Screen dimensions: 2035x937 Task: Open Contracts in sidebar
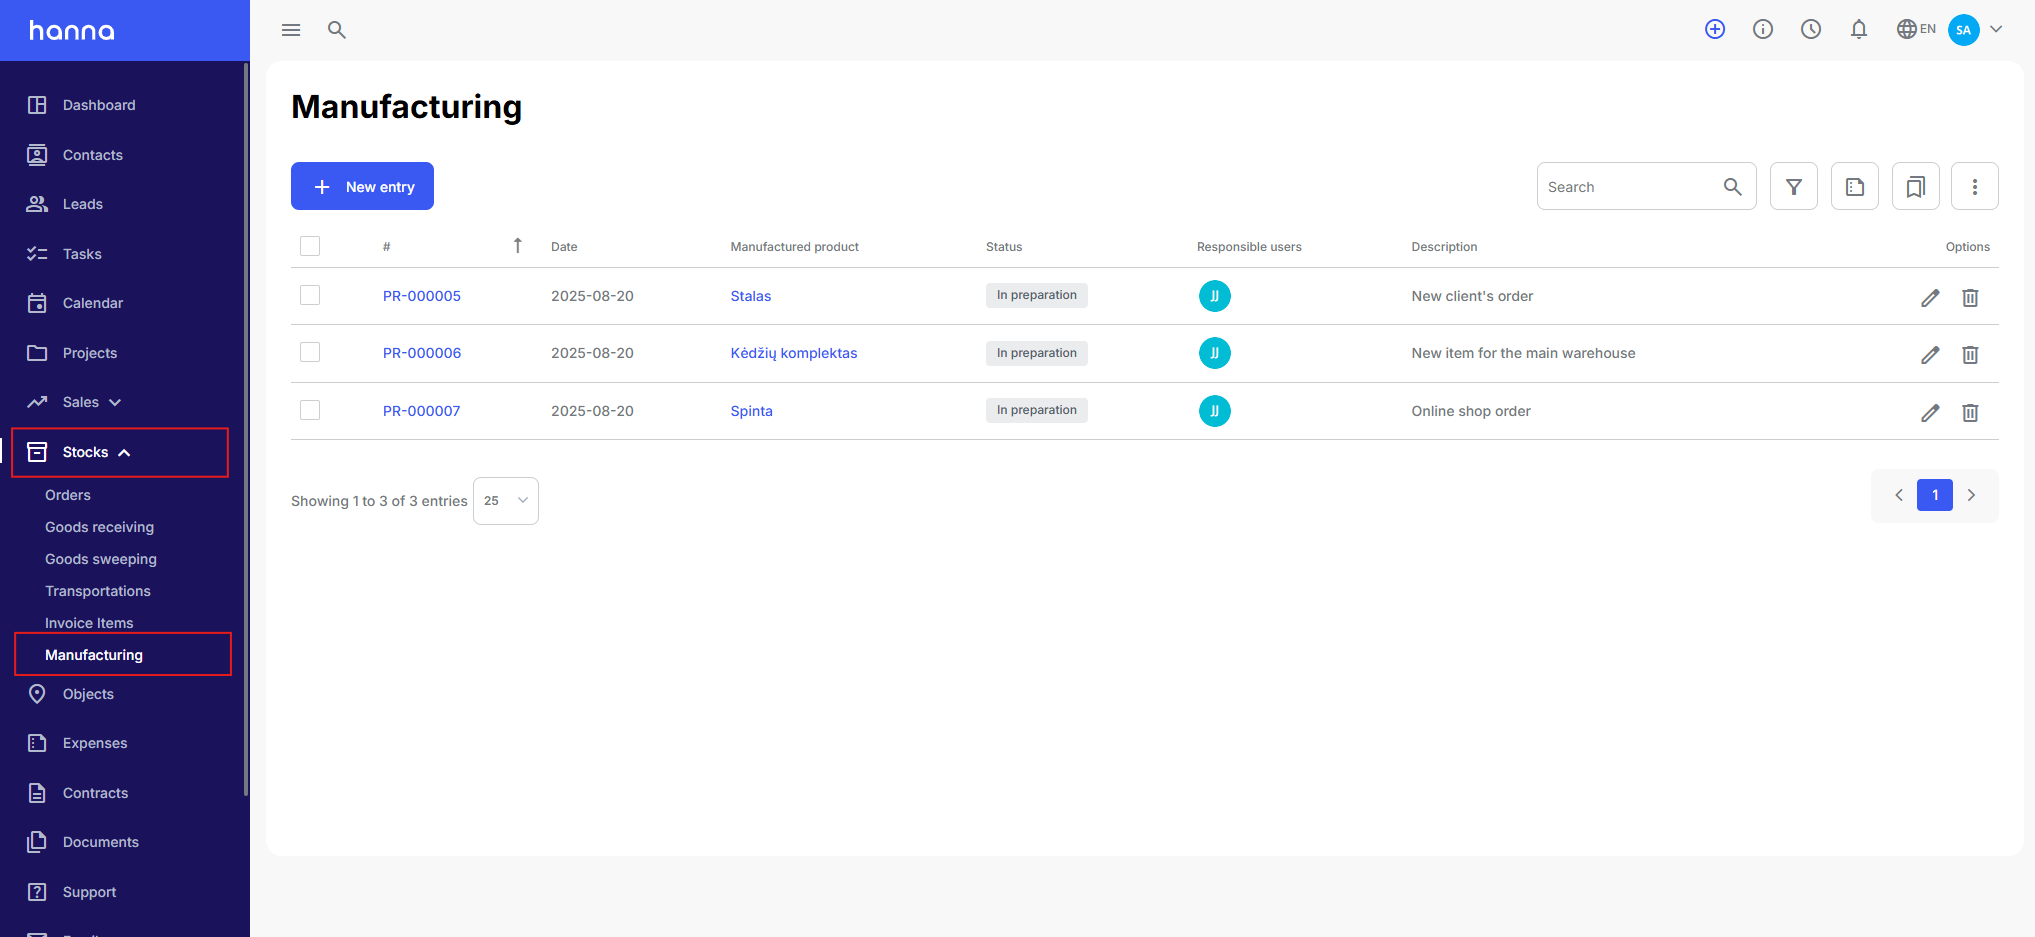[96, 793]
